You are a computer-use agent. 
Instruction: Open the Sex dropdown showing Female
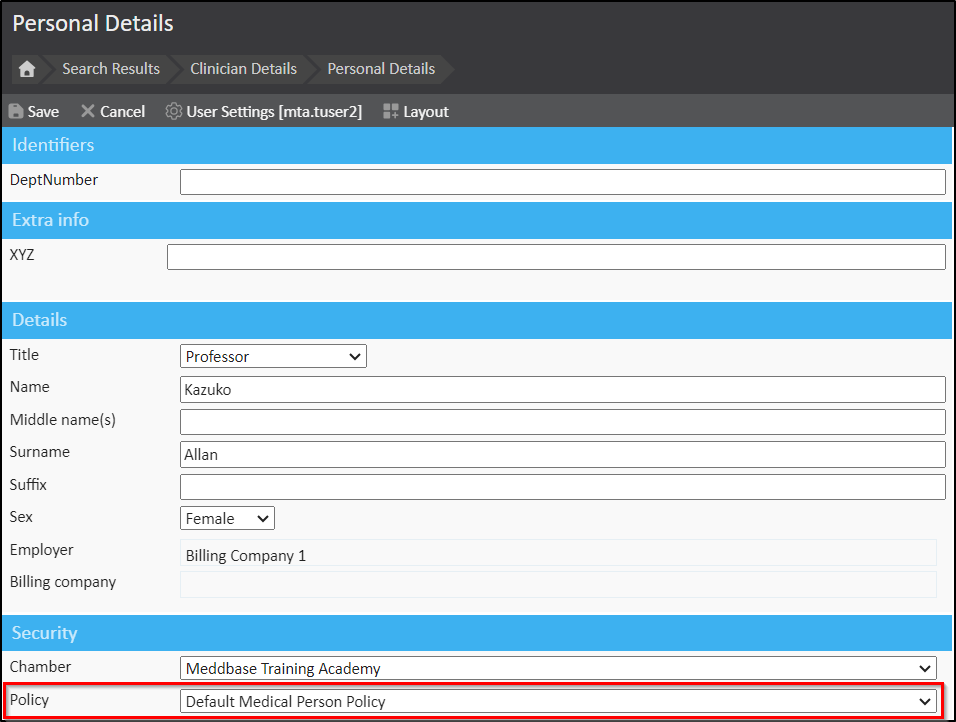[x=227, y=518]
